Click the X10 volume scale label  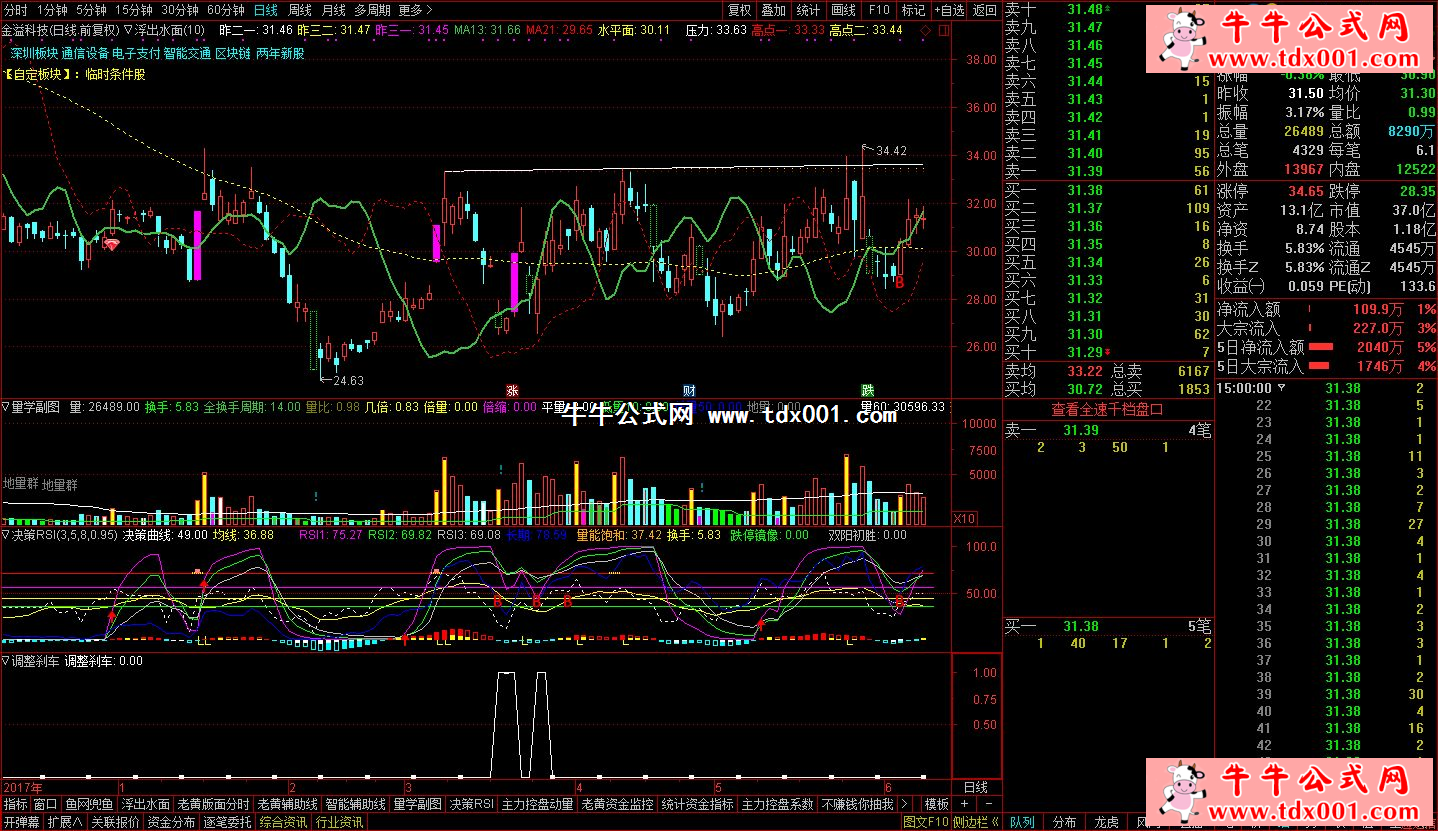coord(965,518)
